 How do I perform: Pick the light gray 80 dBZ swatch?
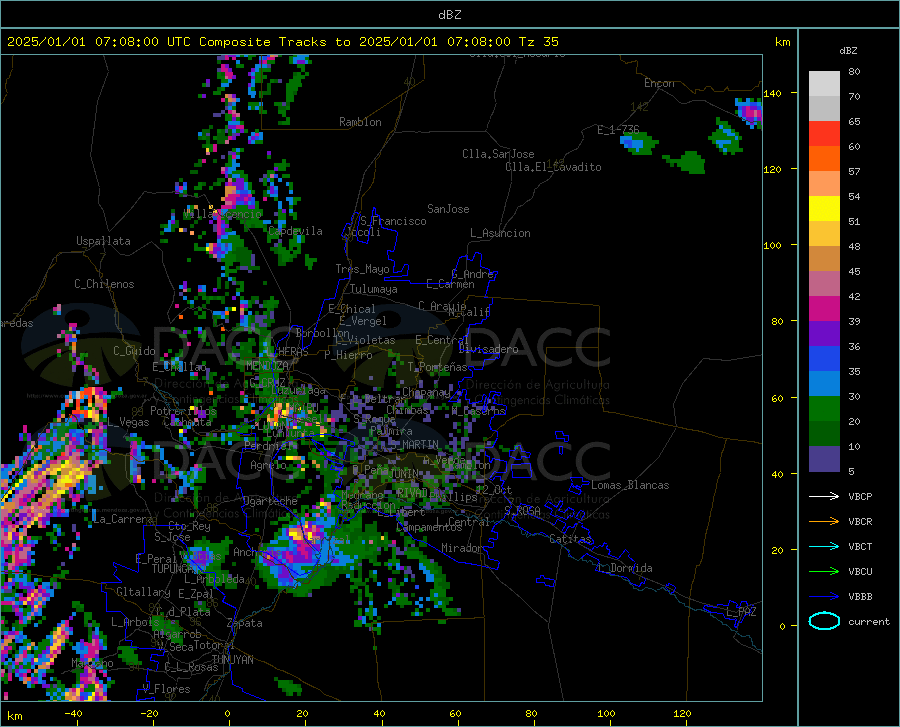point(824,84)
